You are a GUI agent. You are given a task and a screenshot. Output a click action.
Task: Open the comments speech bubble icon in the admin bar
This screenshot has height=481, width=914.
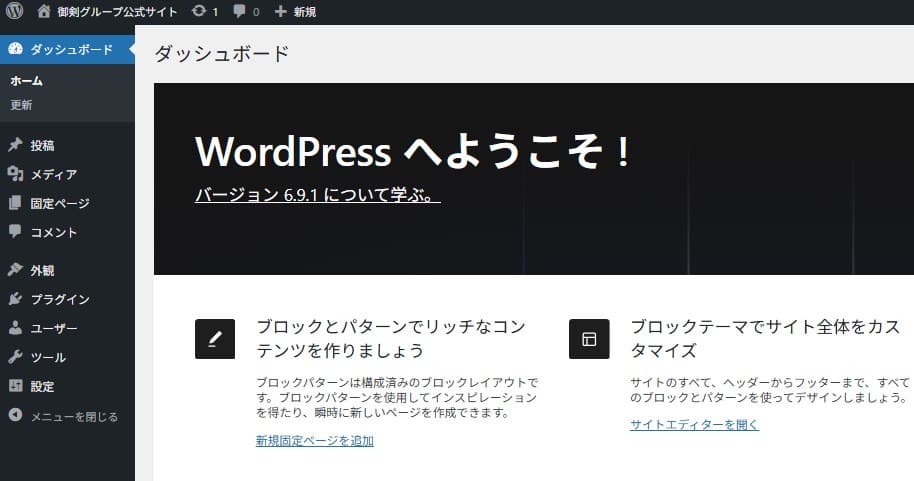pyautogui.click(x=239, y=11)
